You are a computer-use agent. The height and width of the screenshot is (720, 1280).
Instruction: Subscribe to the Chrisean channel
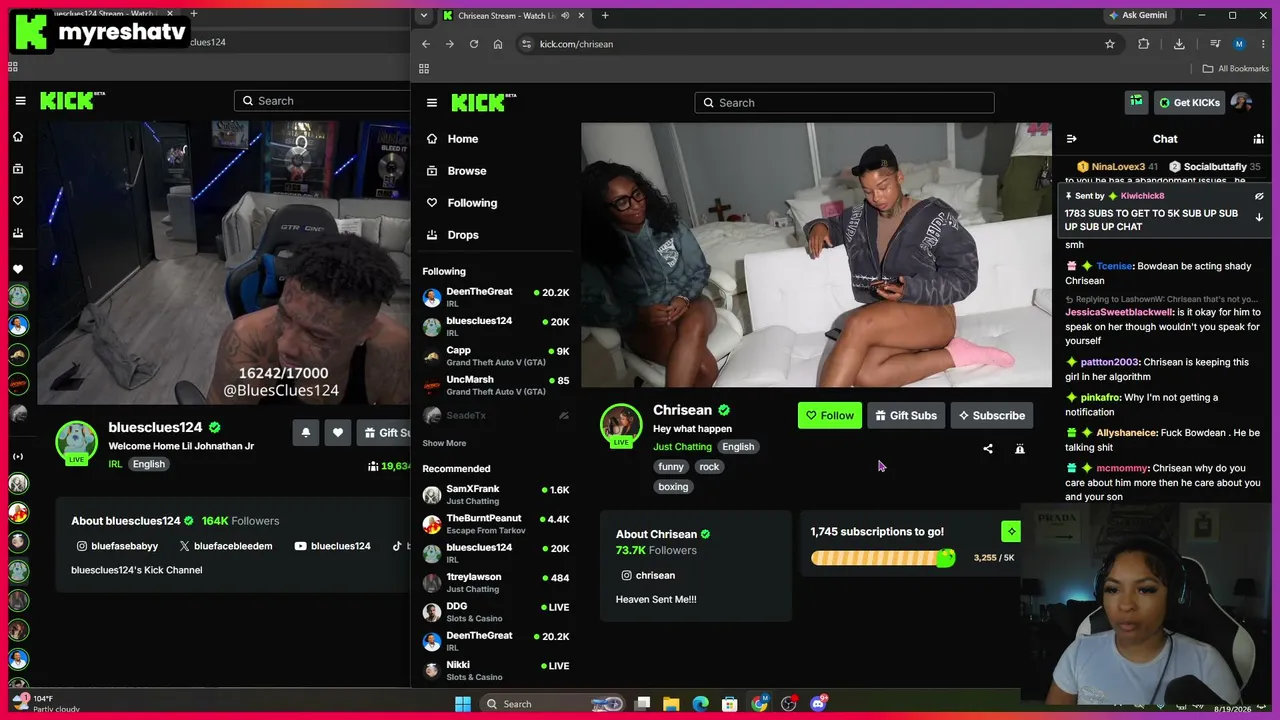click(992, 415)
